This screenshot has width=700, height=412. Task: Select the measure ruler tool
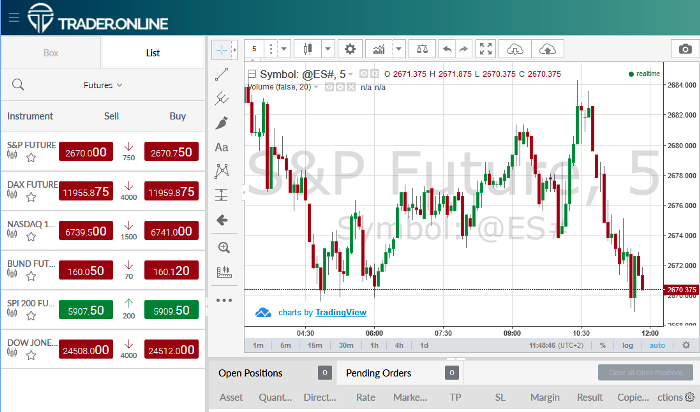point(224,272)
